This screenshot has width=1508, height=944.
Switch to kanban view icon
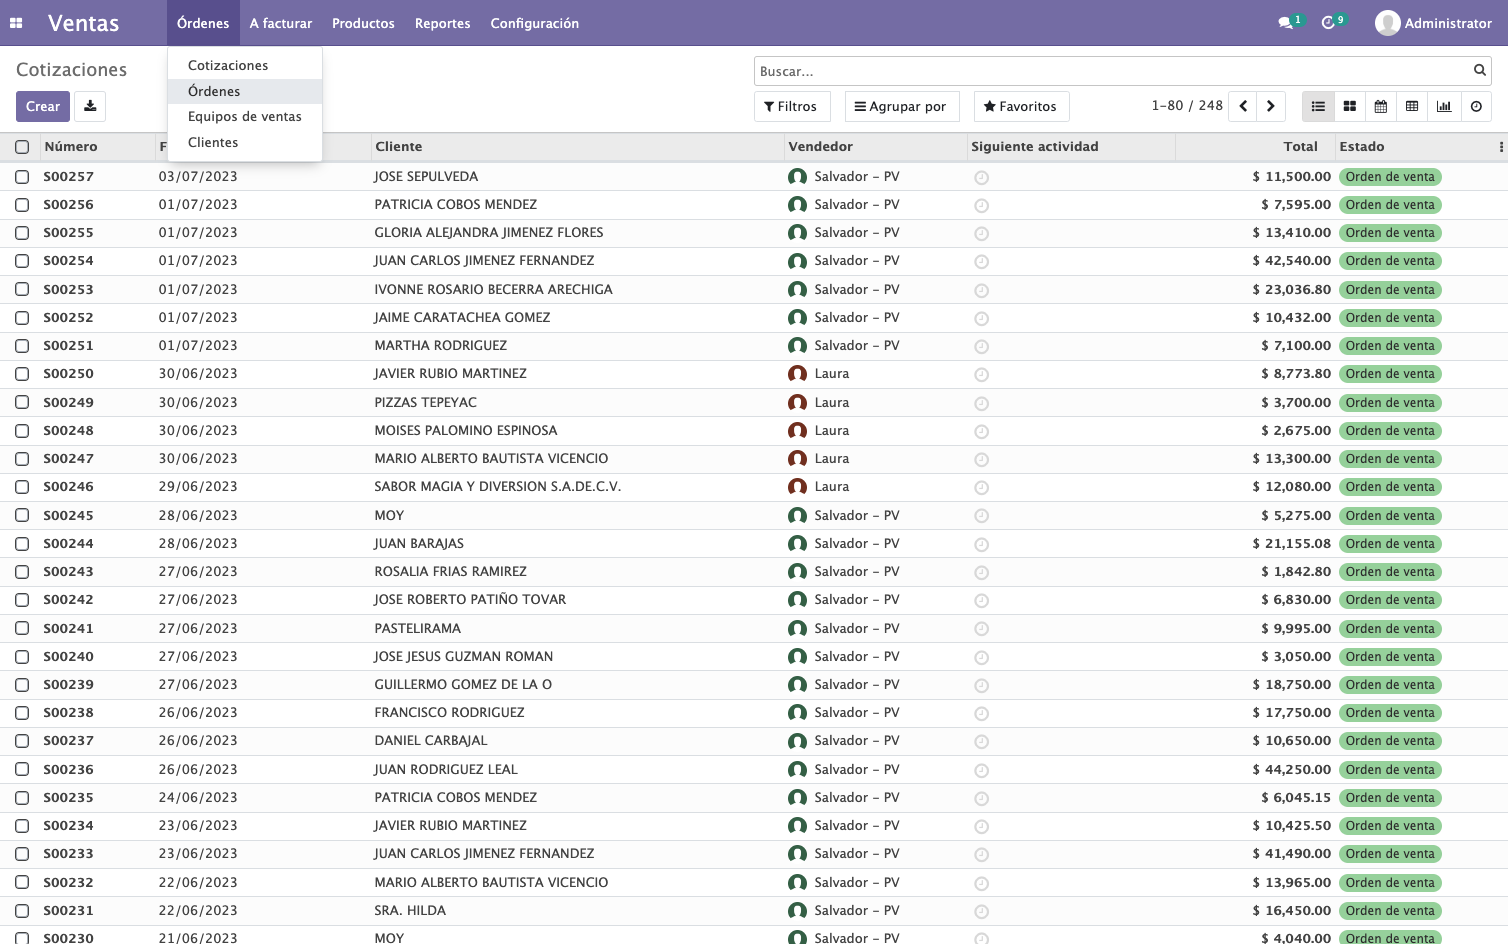click(1349, 106)
